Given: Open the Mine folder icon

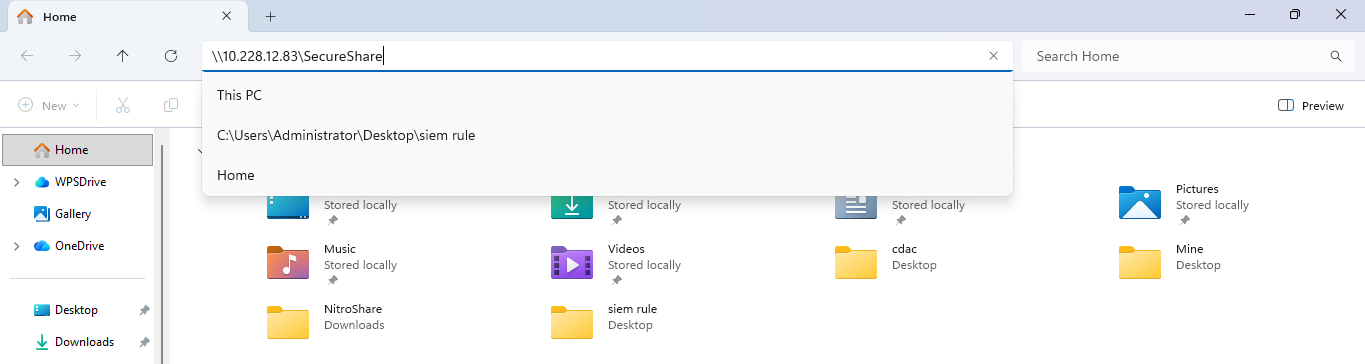Looking at the screenshot, I should [x=1140, y=262].
